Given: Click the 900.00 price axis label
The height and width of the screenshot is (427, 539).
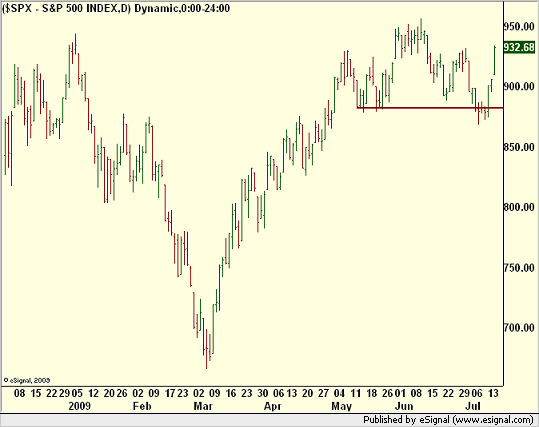Looking at the screenshot, I should (x=519, y=86).
